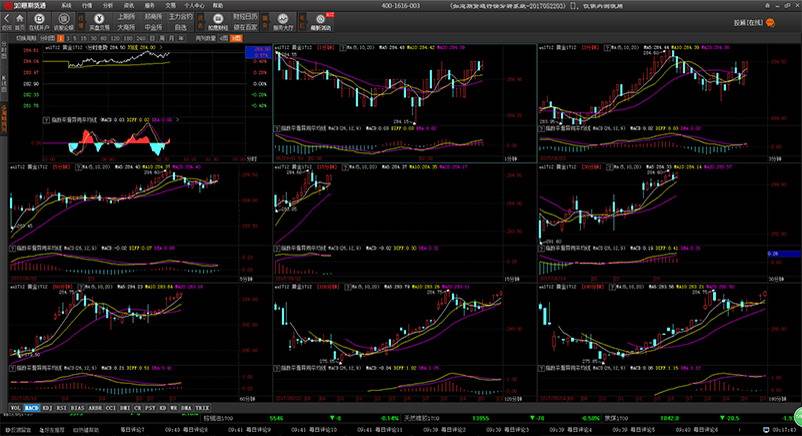Viewport: 802px width, 436px height.
Task: Open the 实盘交易 yen icon
Action: [100, 19]
